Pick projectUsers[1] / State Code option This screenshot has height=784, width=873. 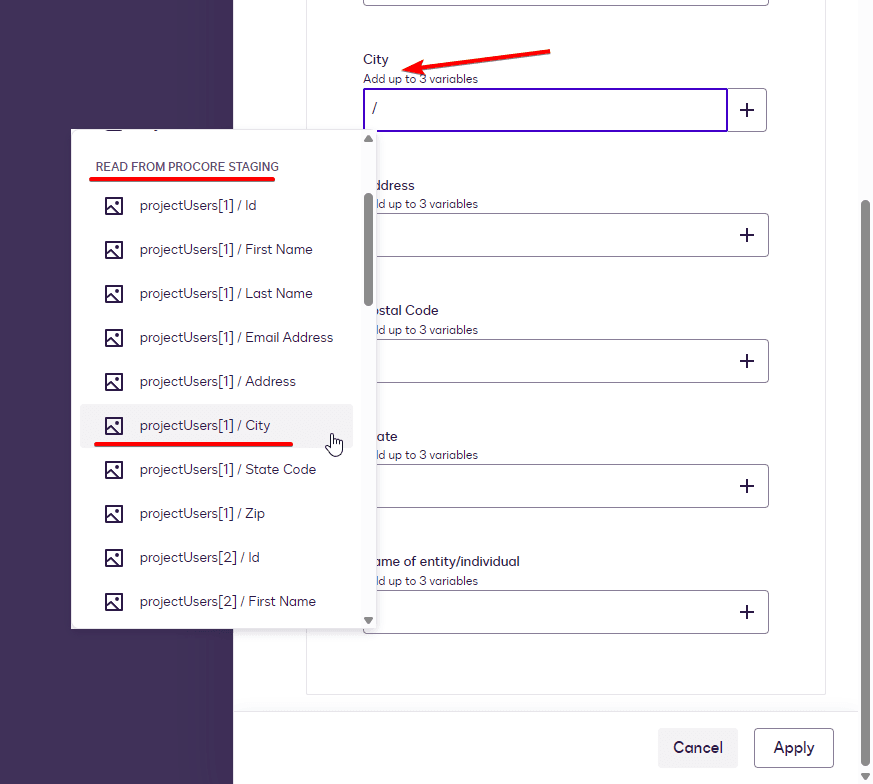(228, 470)
